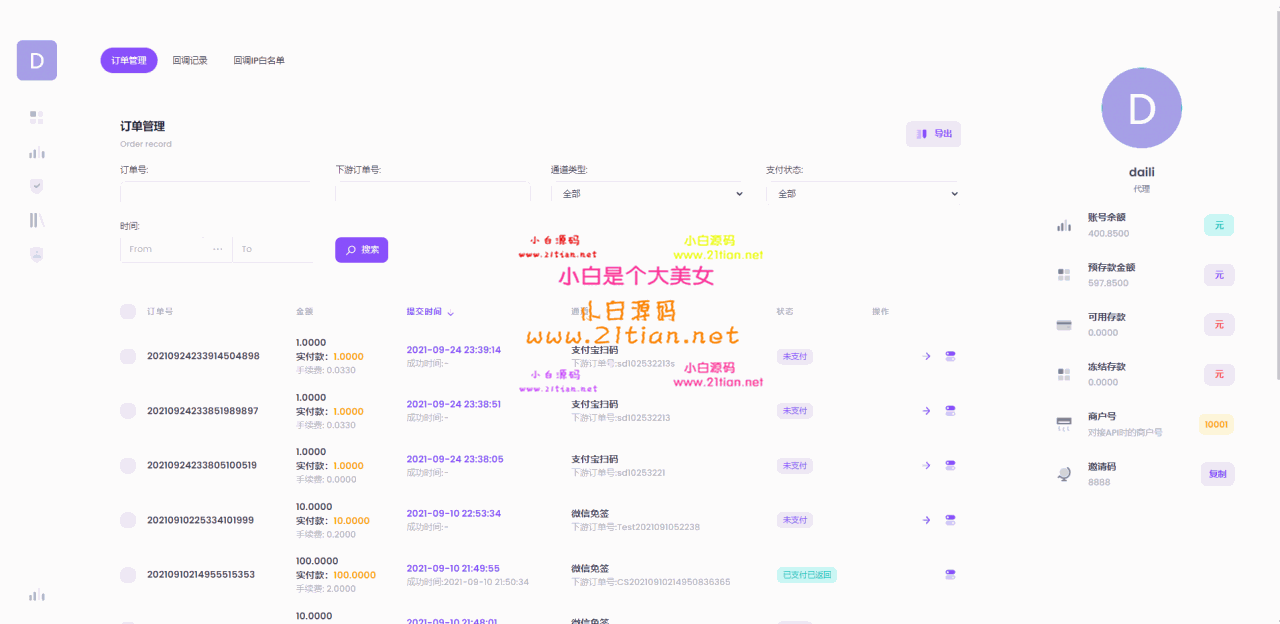Check the box for order 20210910214955515353
Viewport: 1280px width, 624px height.
[x=128, y=574]
